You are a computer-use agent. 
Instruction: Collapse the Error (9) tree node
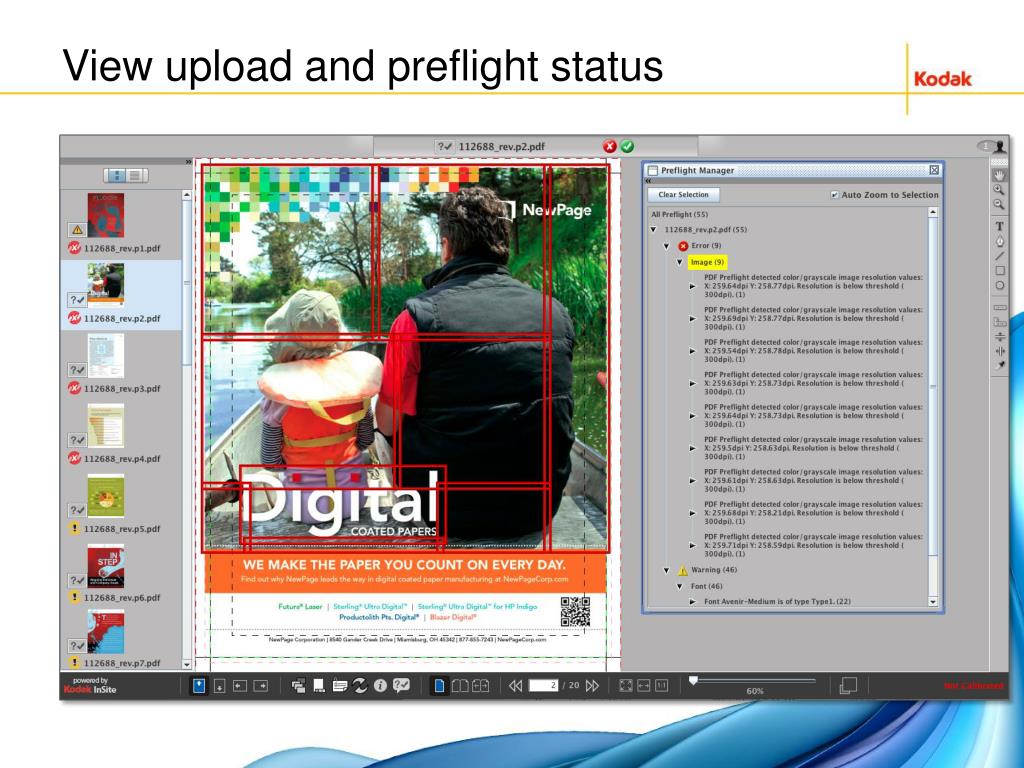pos(666,246)
